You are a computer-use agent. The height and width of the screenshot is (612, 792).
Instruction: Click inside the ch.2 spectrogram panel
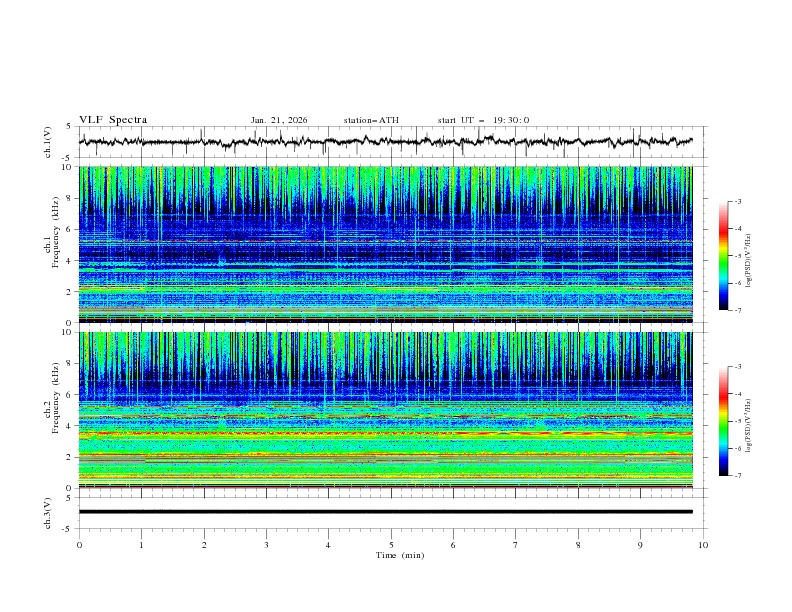tap(386, 410)
